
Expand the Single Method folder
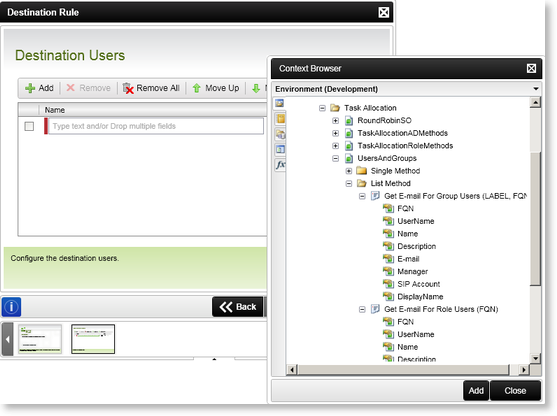tap(349, 171)
